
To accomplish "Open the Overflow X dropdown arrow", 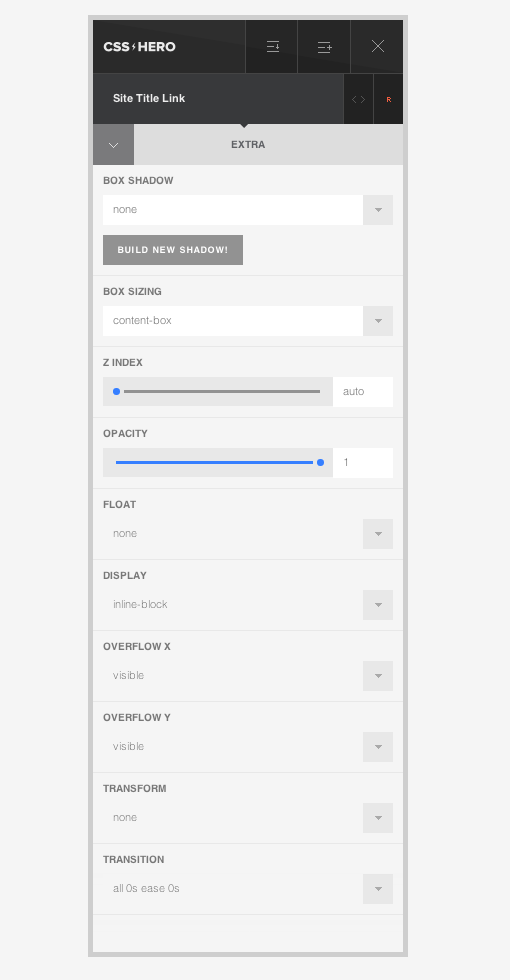I will point(378,676).
